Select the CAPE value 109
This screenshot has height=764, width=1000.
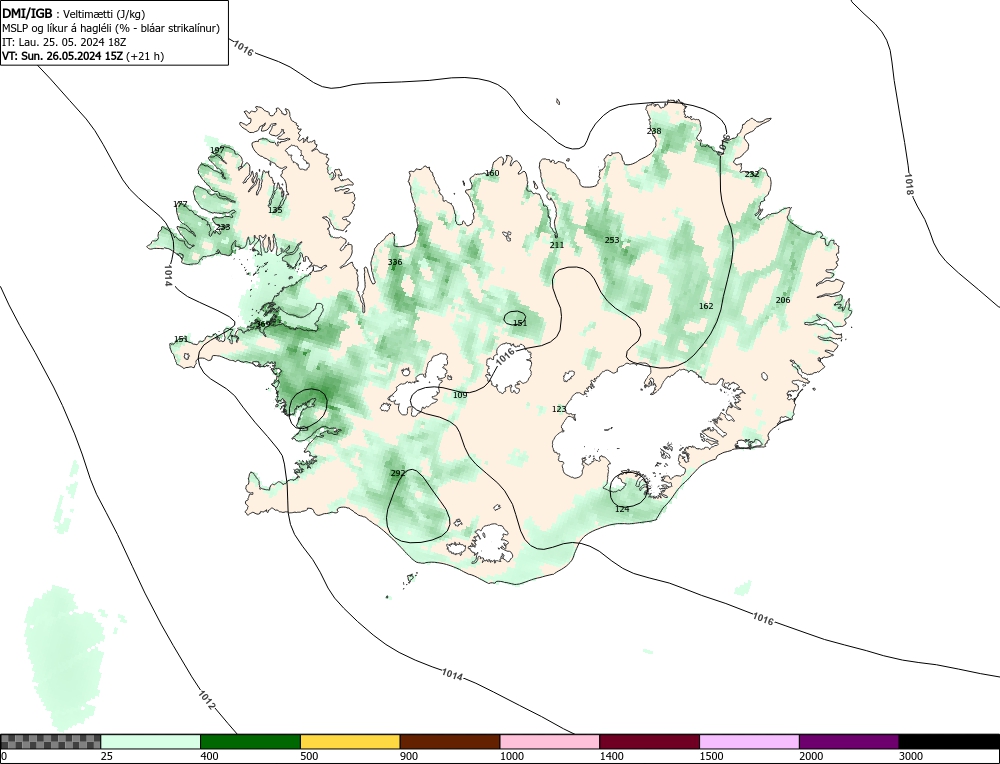tap(460, 395)
